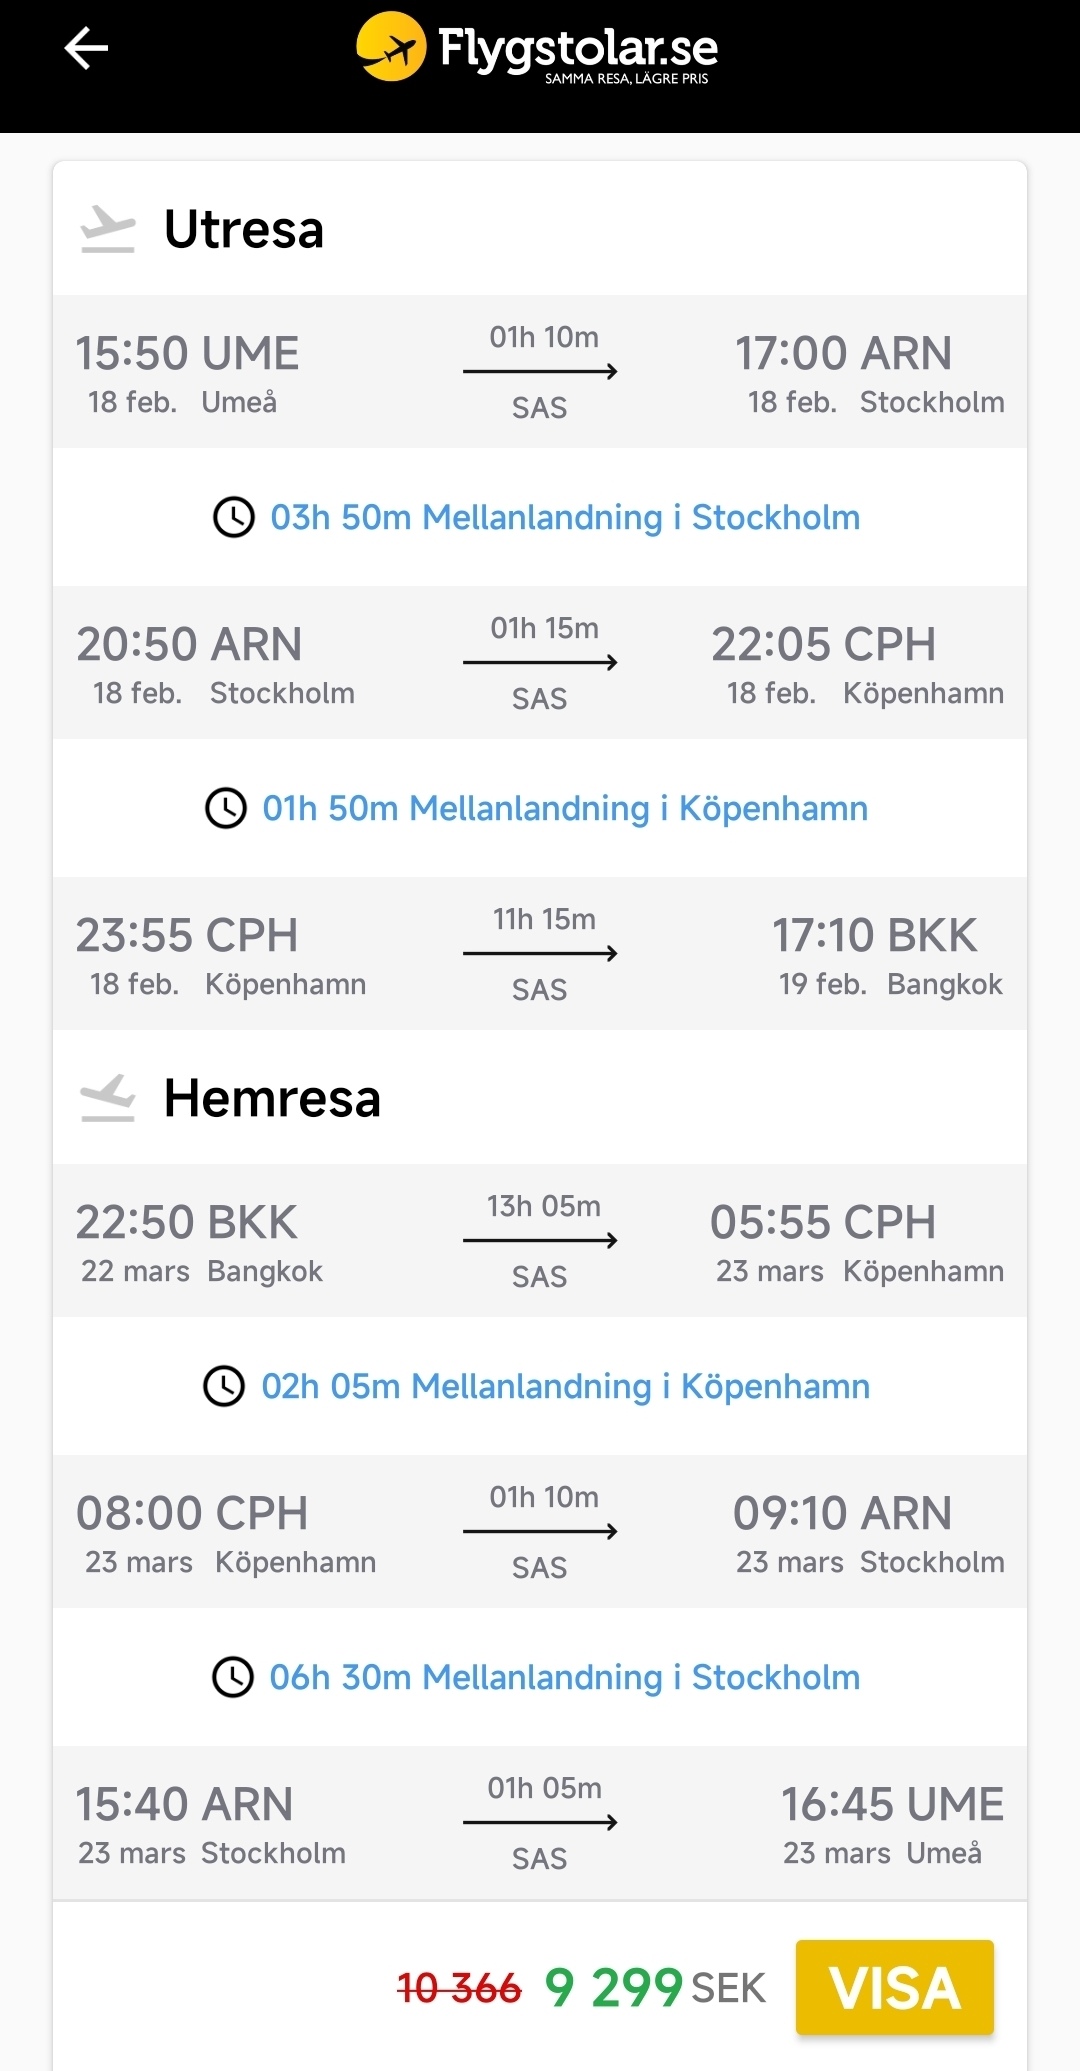
Task: Tap the Utresa section heading
Action: (244, 229)
